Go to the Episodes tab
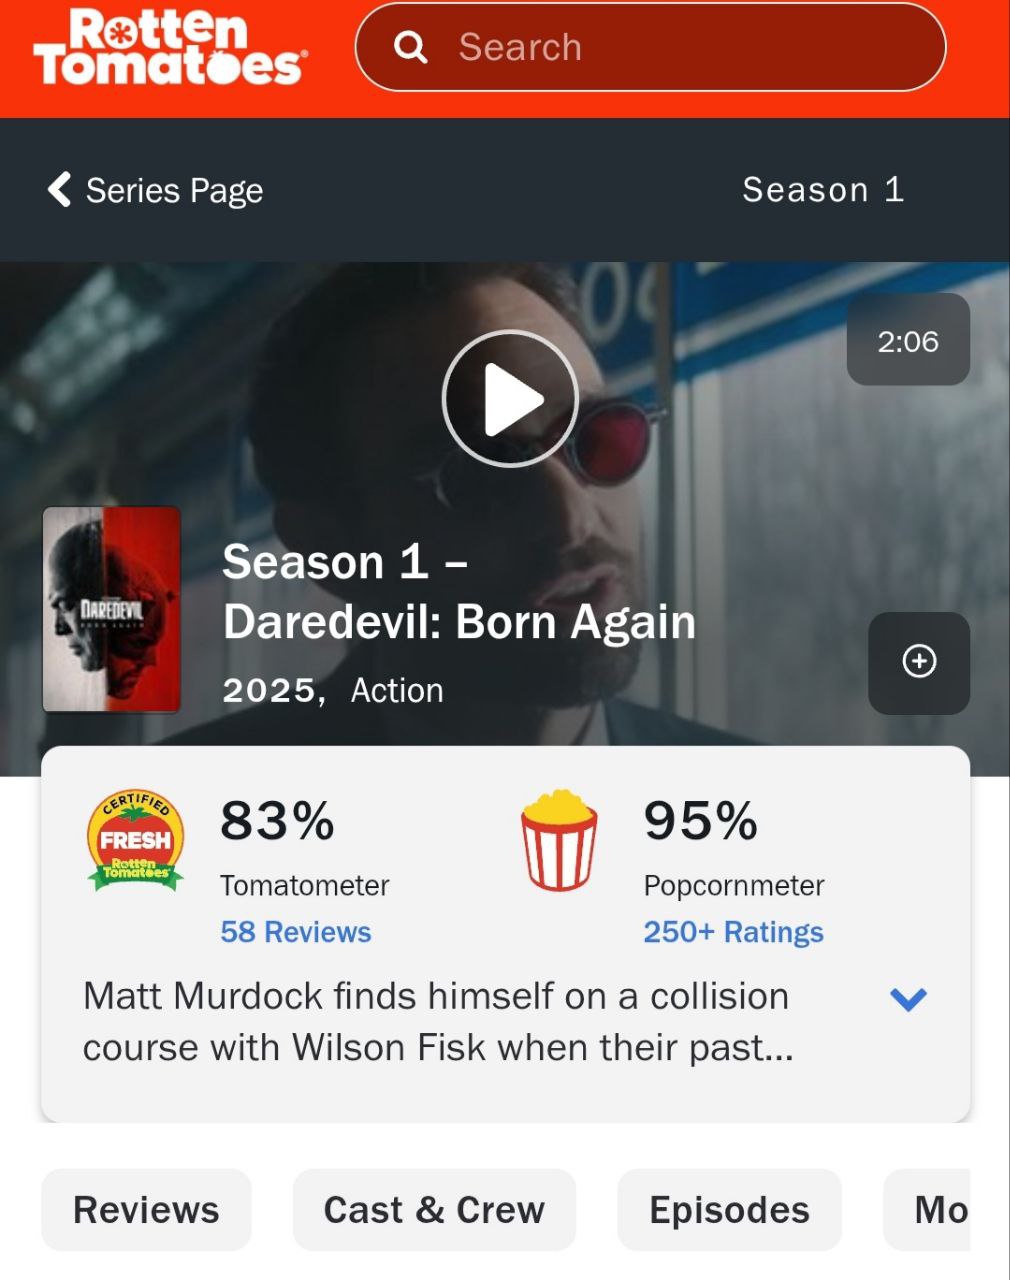 click(729, 1210)
